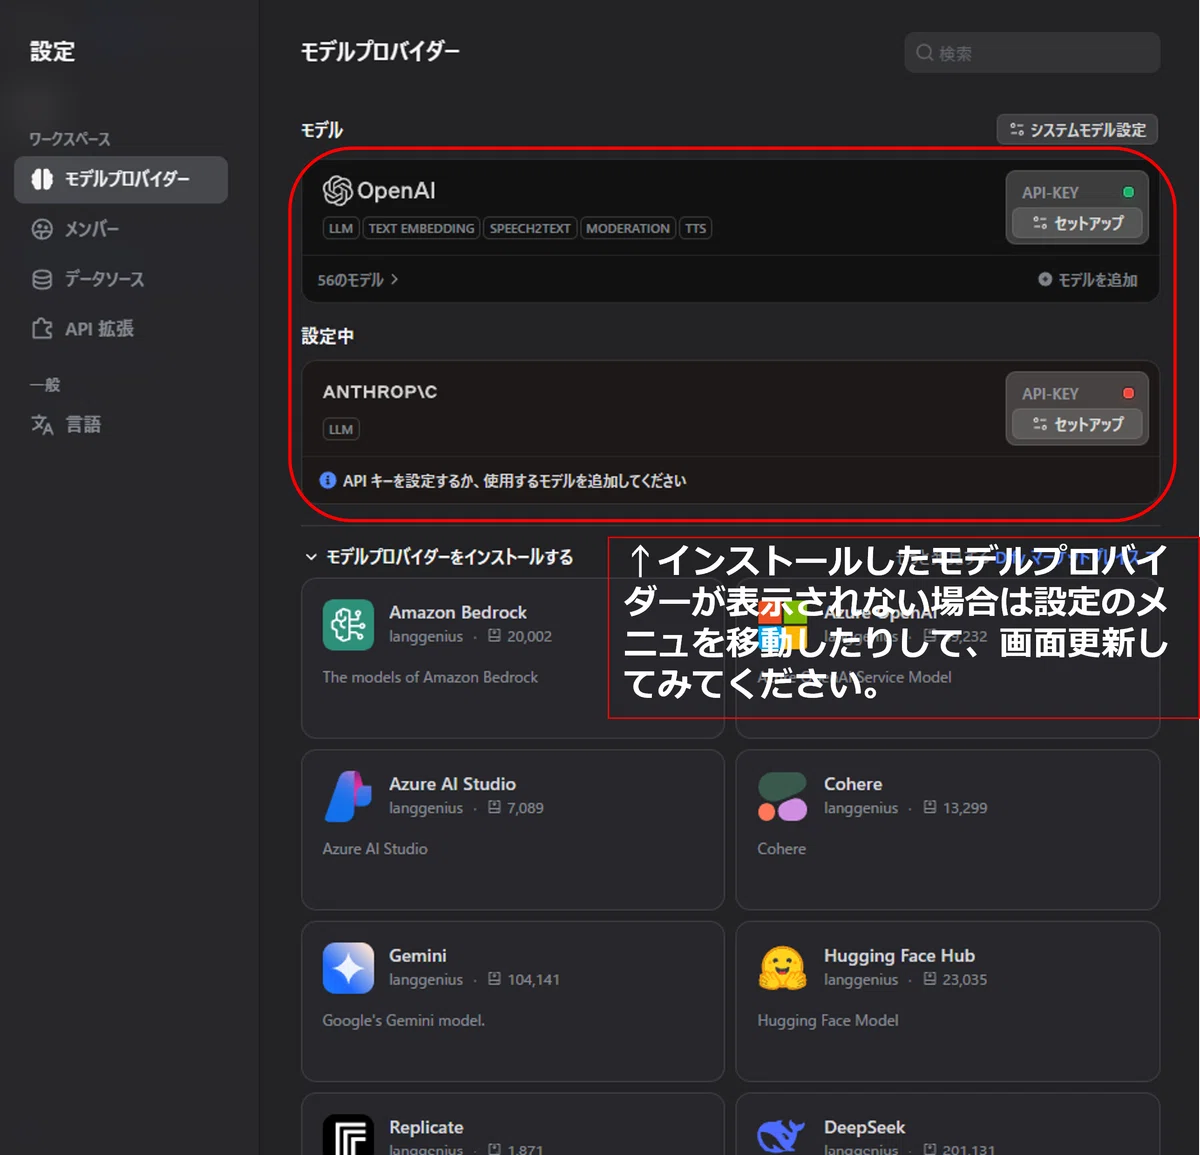Click the Hugging Face Hub count 23,035
Image resolution: width=1200 pixels, height=1155 pixels.
[964, 980]
